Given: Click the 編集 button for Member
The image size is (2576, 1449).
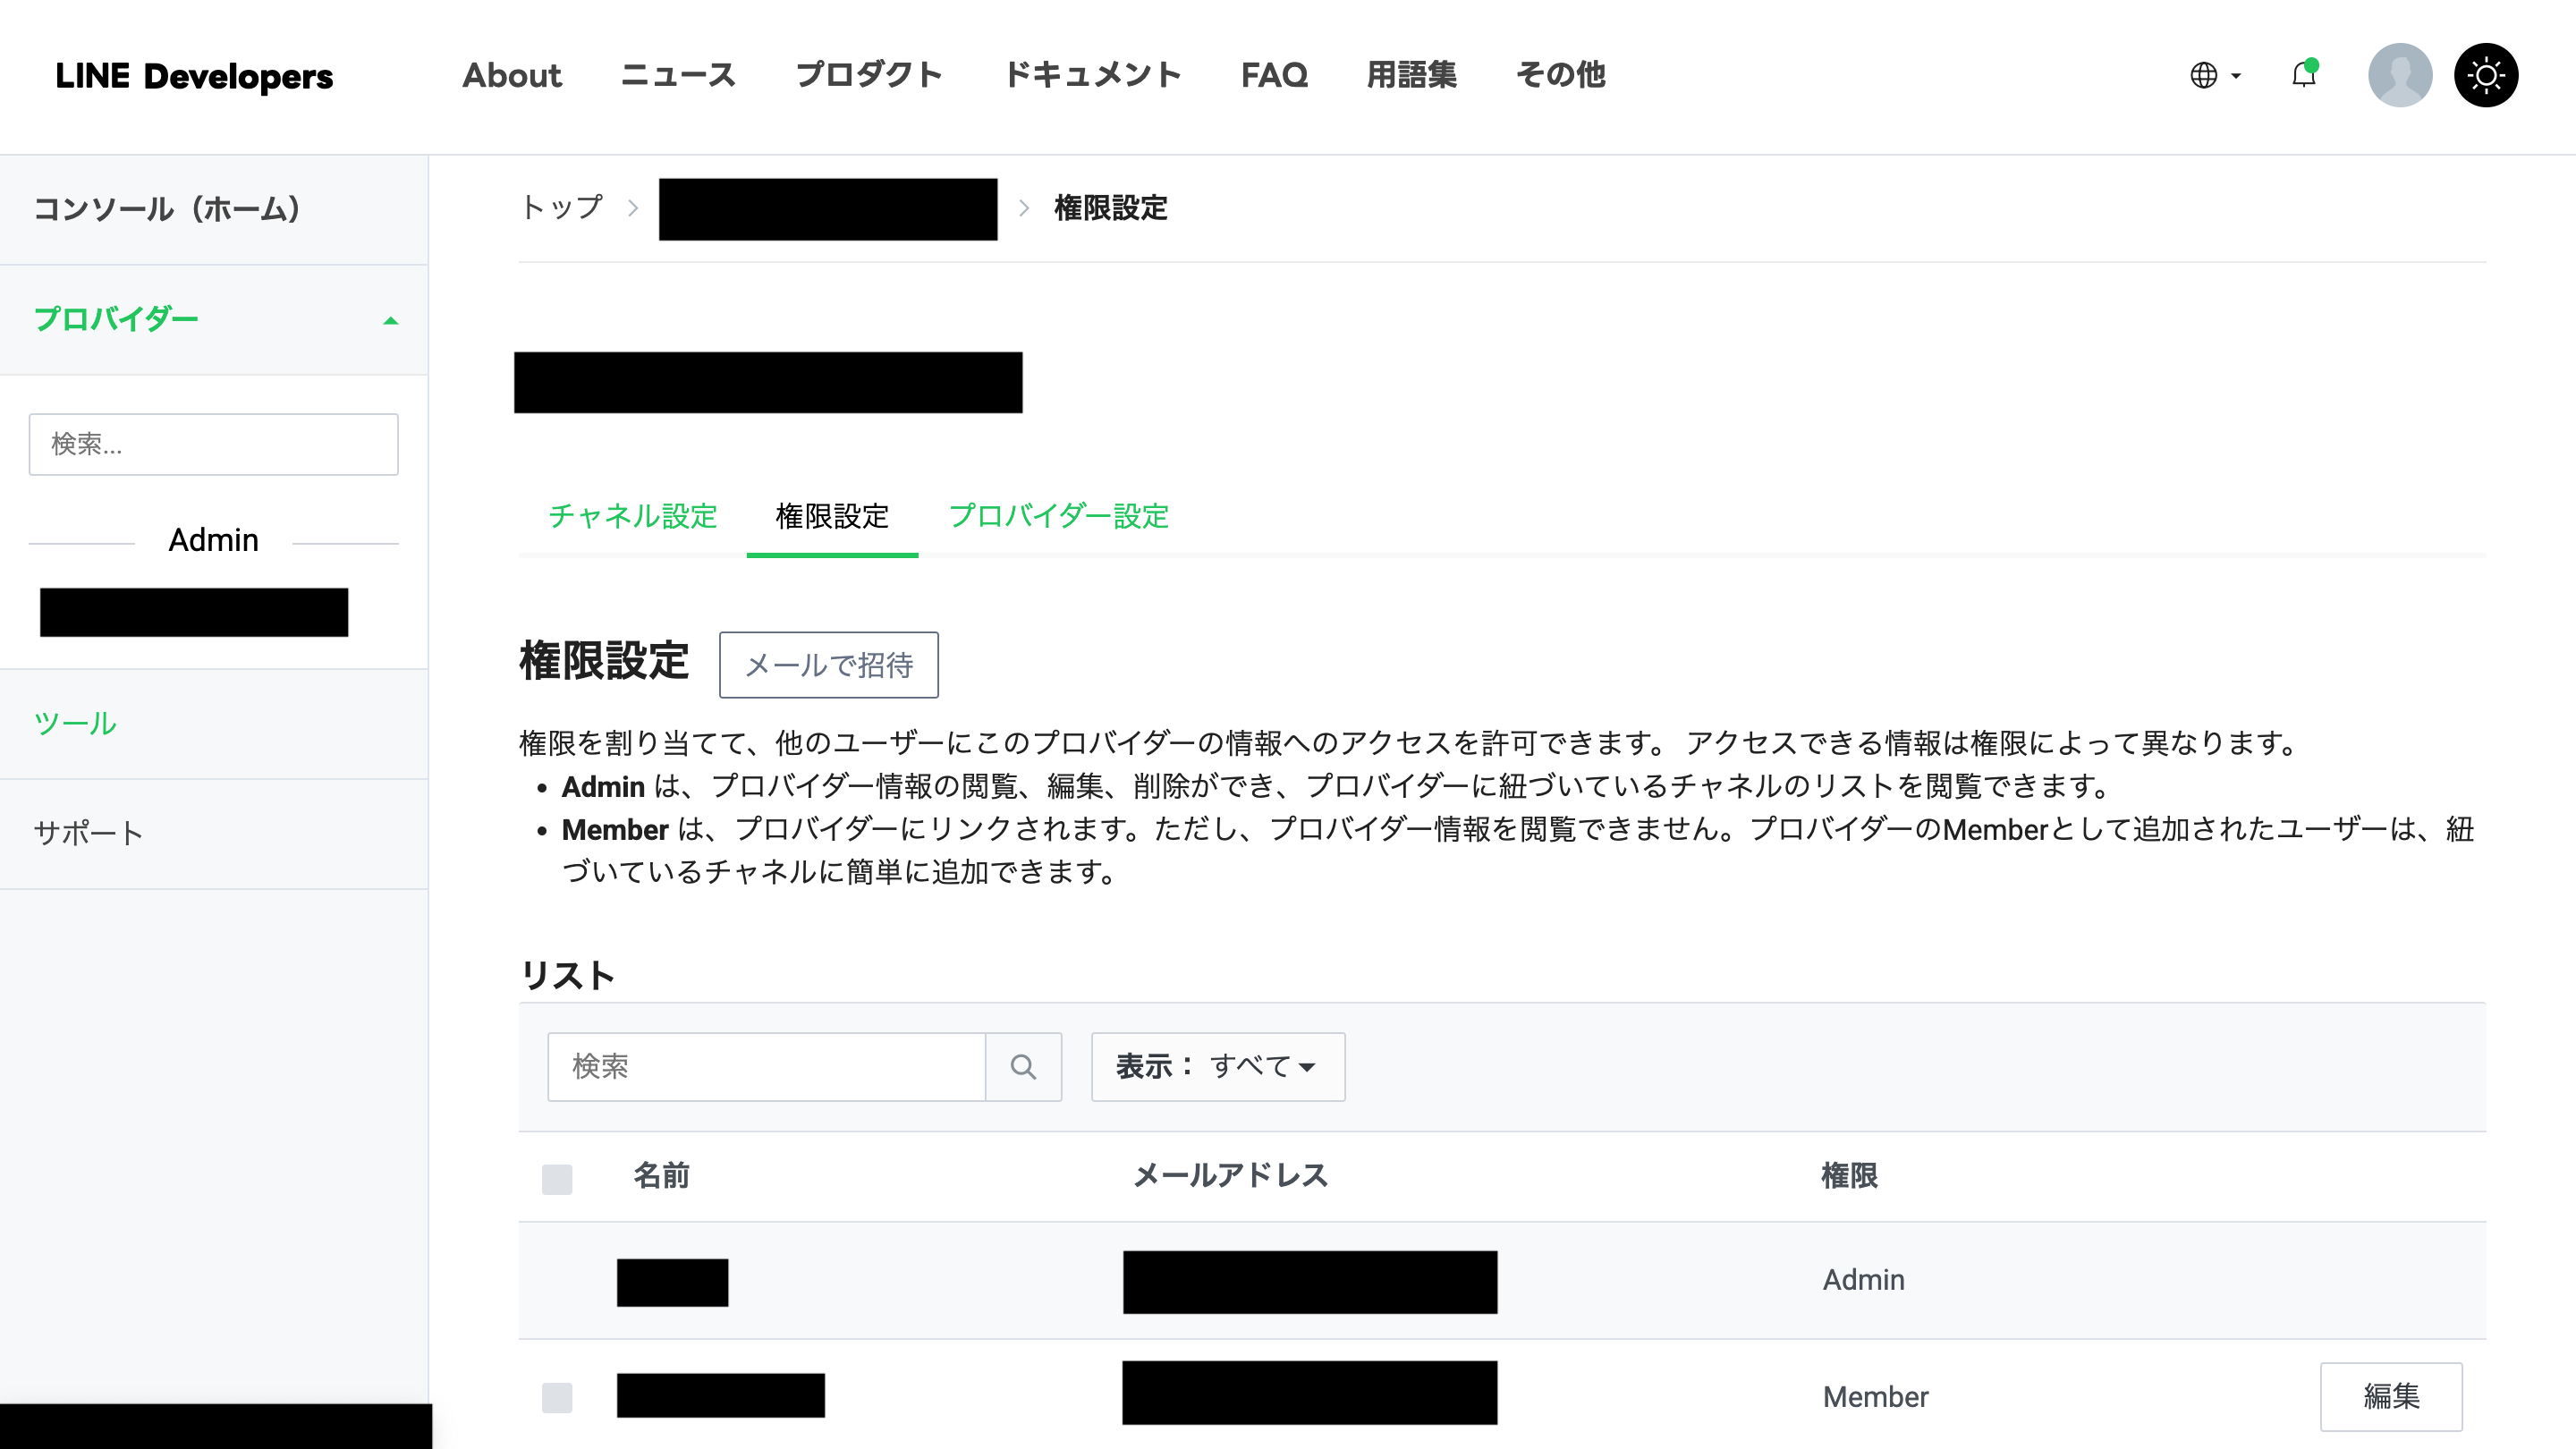Looking at the screenshot, I should pos(2390,1396).
